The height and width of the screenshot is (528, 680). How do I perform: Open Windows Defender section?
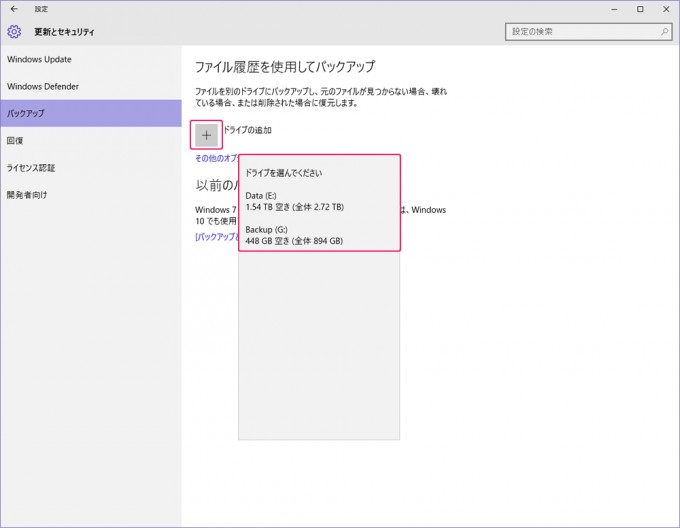(x=91, y=86)
